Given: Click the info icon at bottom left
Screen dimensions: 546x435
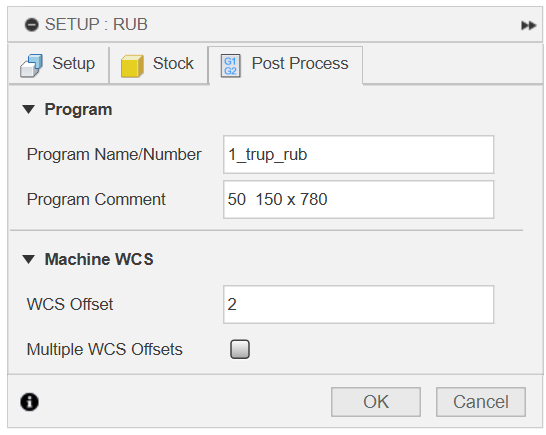Looking at the screenshot, I should click(x=30, y=402).
